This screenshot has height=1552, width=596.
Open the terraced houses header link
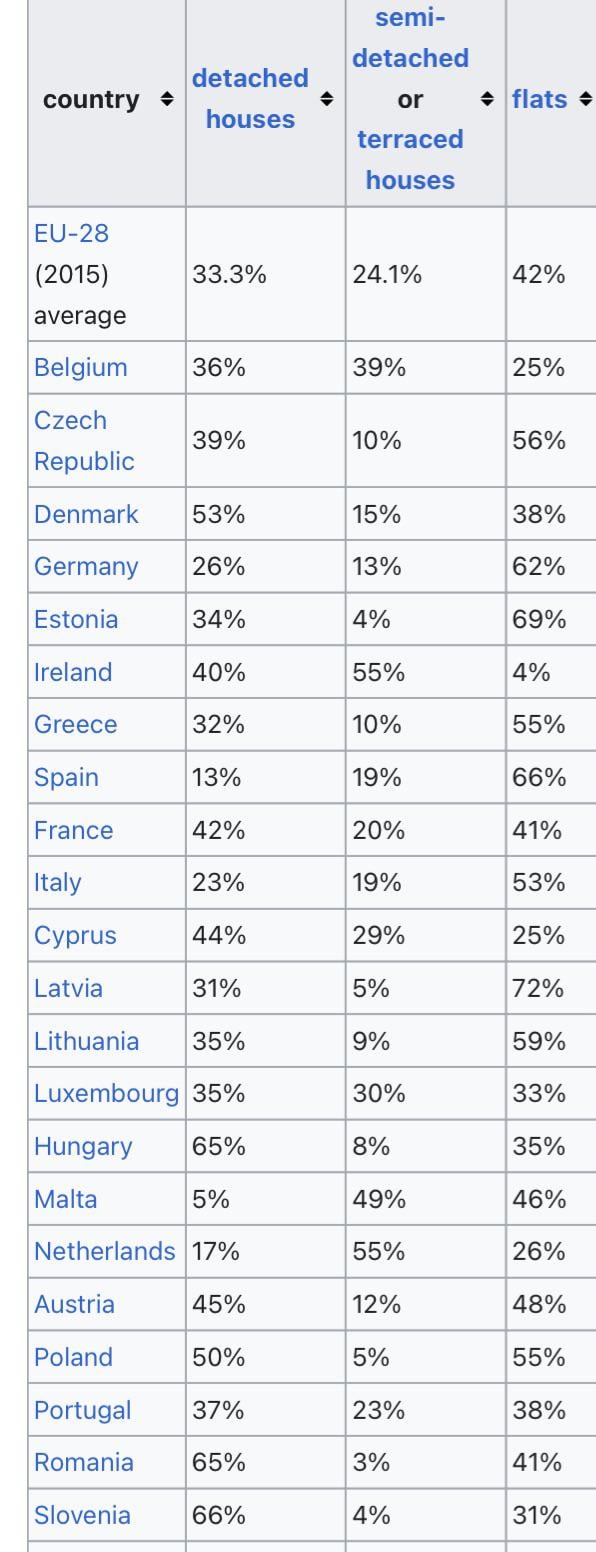[x=410, y=160]
